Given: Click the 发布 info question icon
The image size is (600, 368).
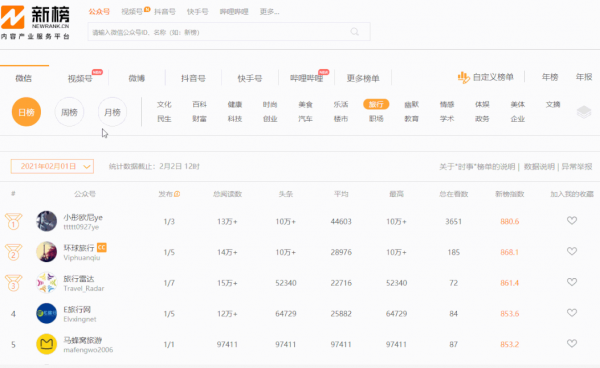Looking at the screenshot, I should (x=177, y=194).
